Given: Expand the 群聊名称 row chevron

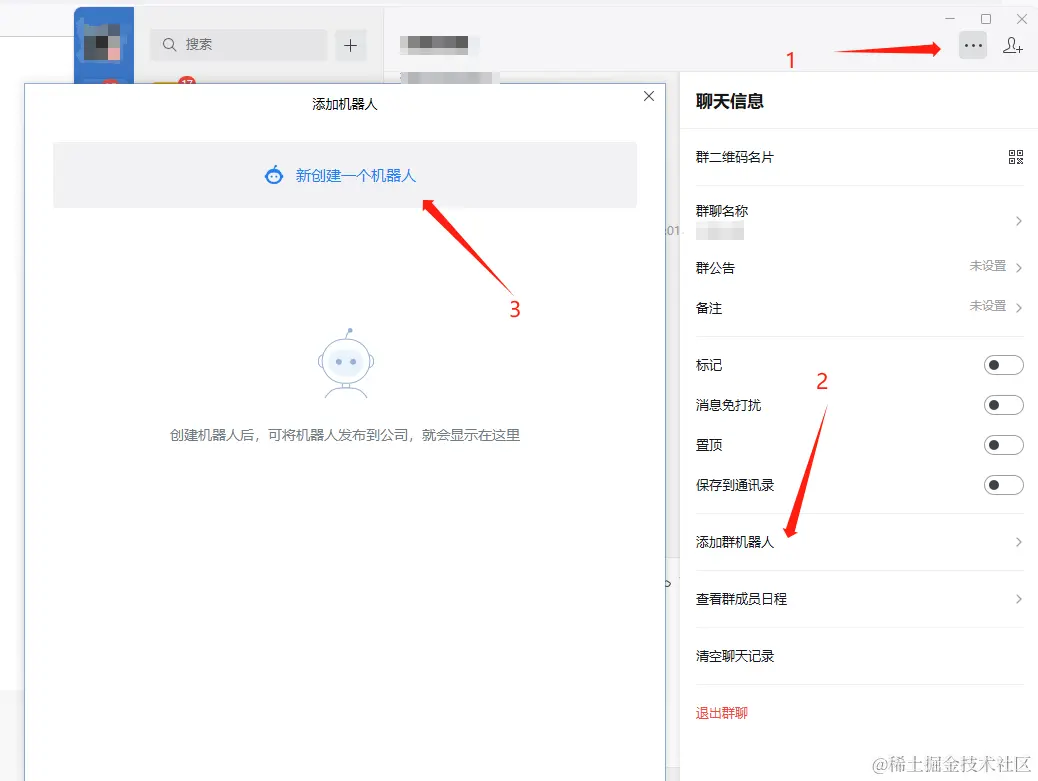Looking at the screenshot, I should 1019,221.
